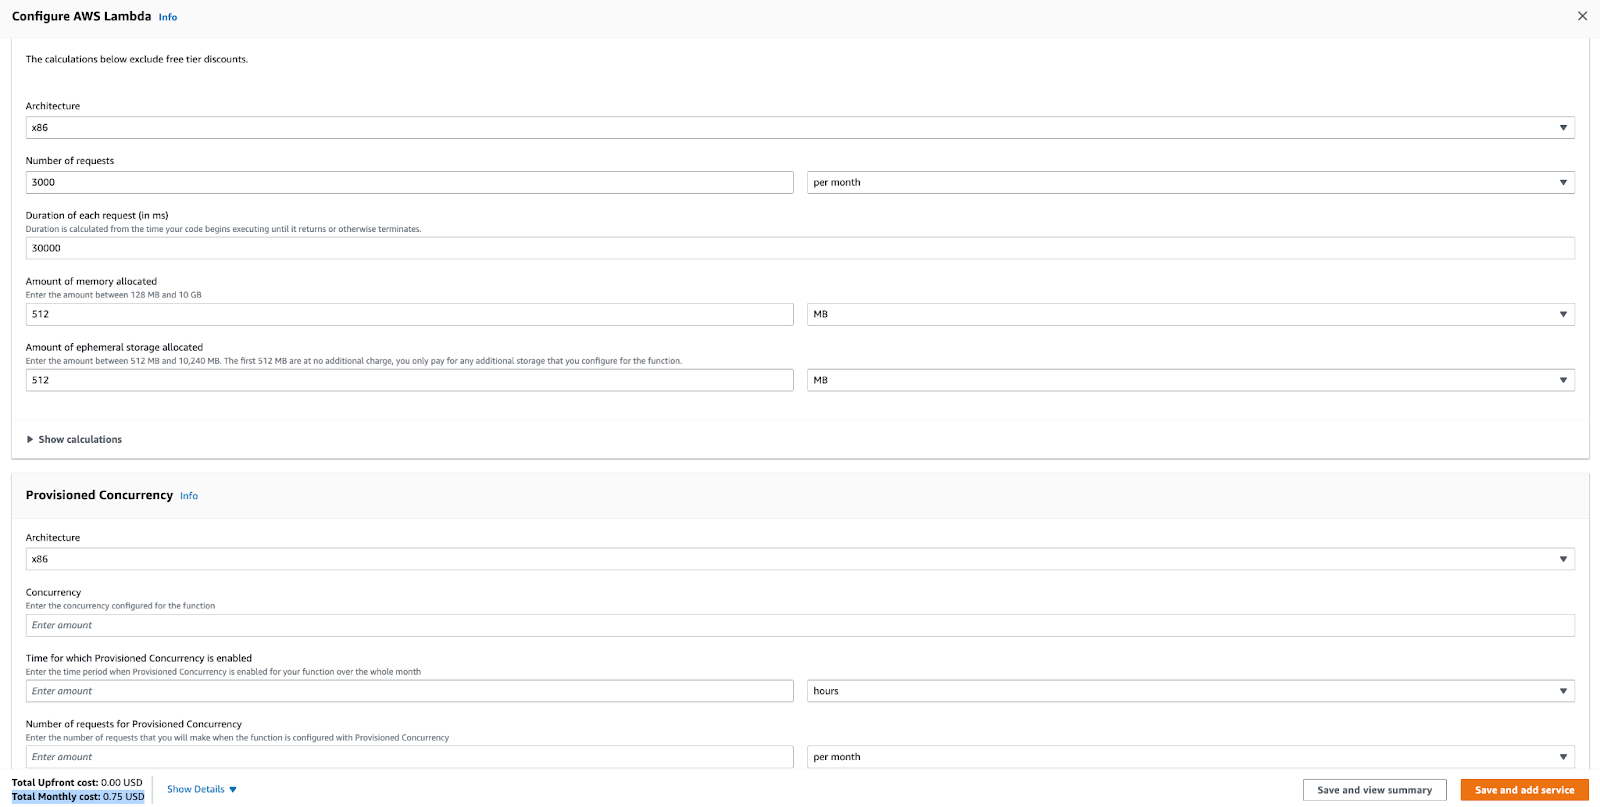Open Info link beside Configure AWS Lambda
The image size is (1600, 807).
coord(168,17)
